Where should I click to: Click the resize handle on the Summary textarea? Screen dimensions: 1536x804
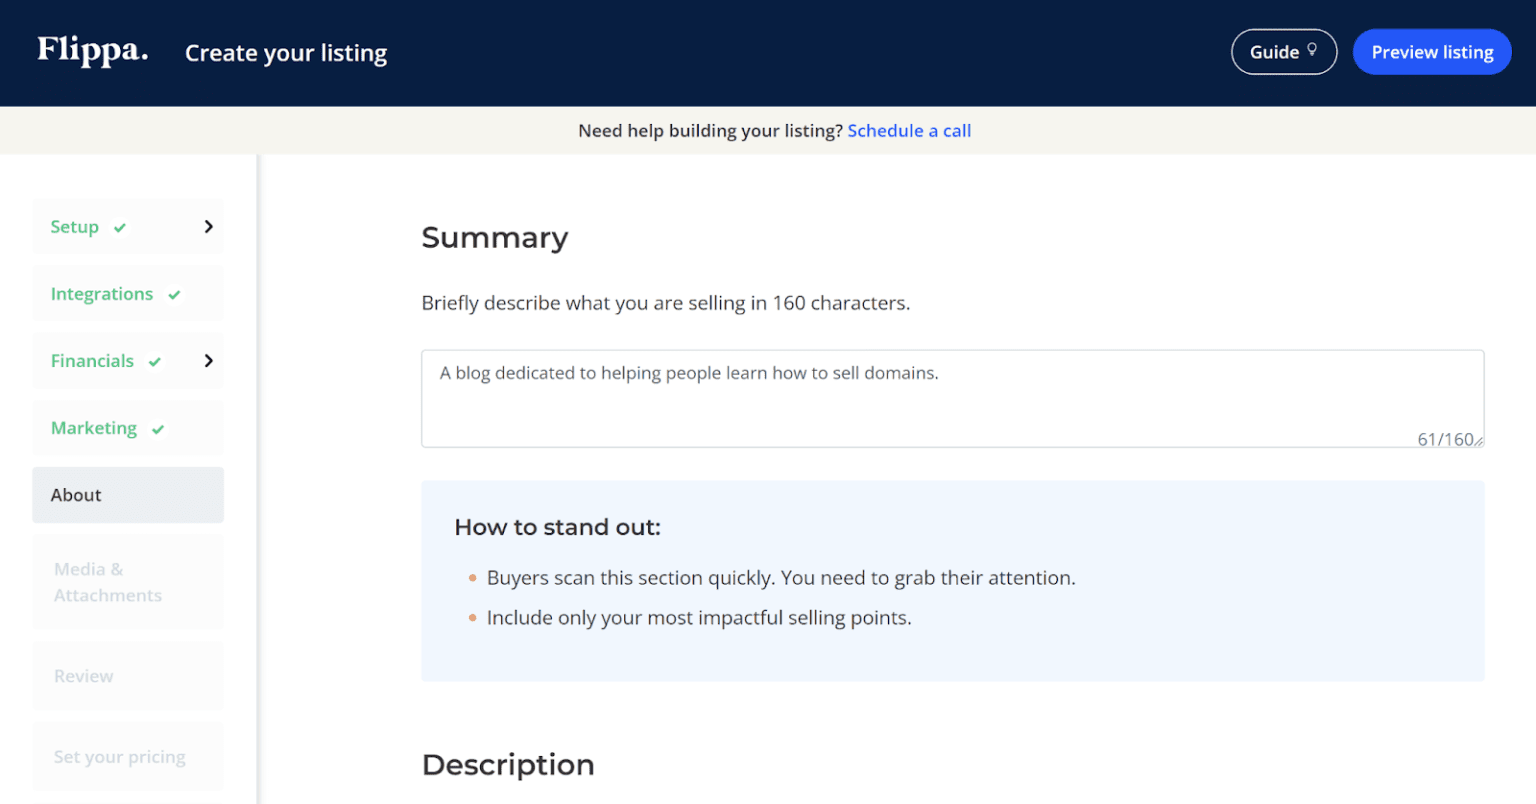tap(1477, 440)
